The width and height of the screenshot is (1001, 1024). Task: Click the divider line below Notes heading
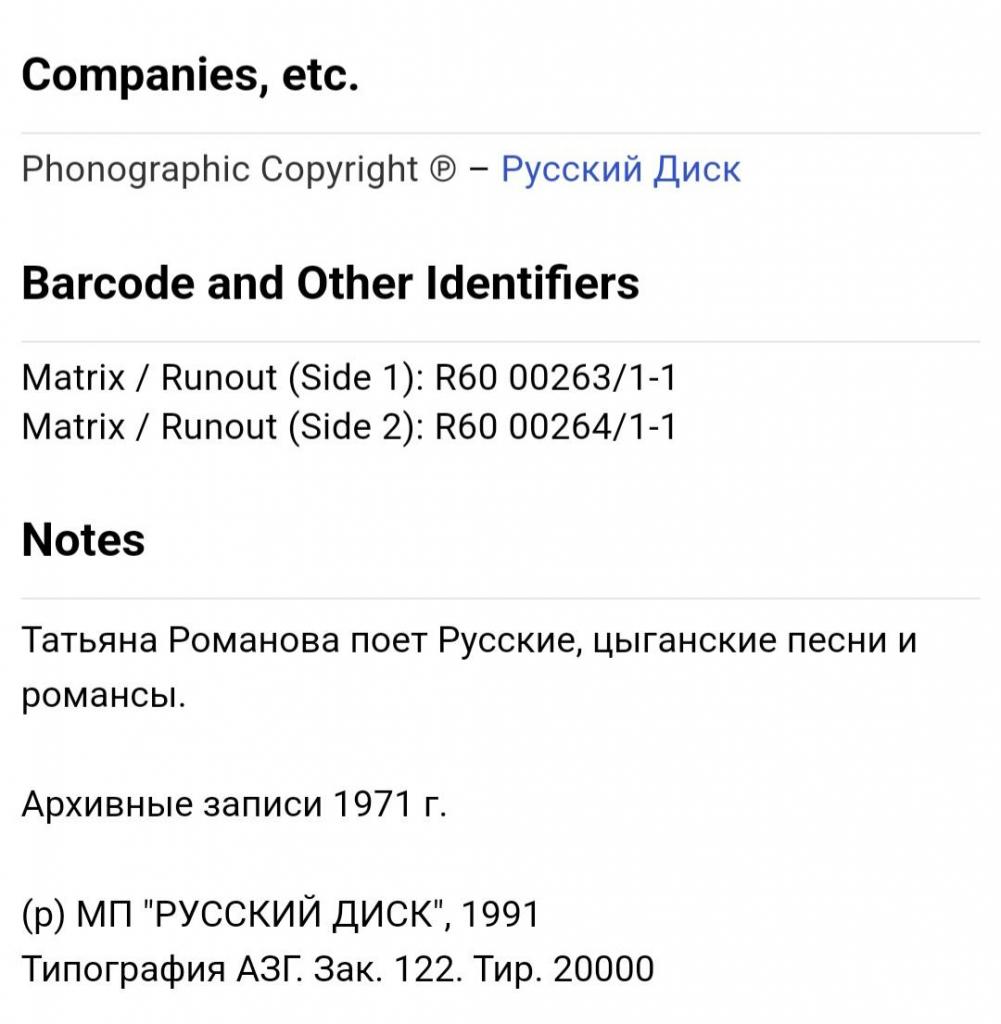point(500,598)
